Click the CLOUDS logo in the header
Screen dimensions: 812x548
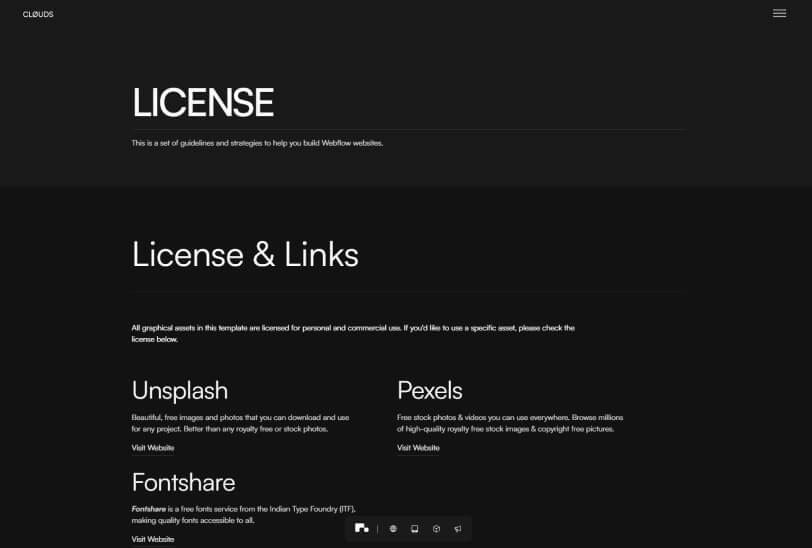[x=38, y=14]
